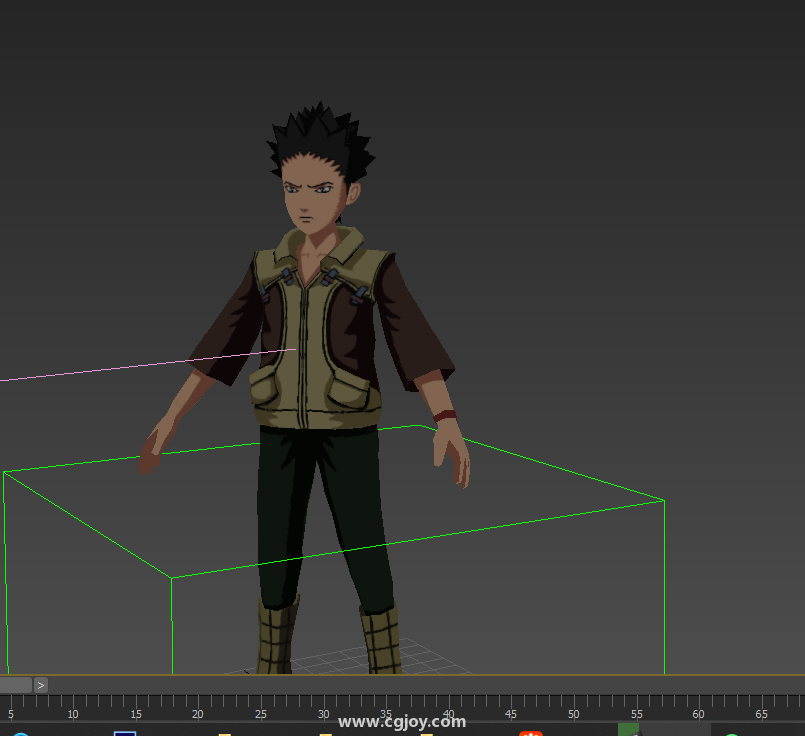This screenshot has width=805, height=736.
Task: Click the character's spiky black hair
Action: [x=317, y=142]
